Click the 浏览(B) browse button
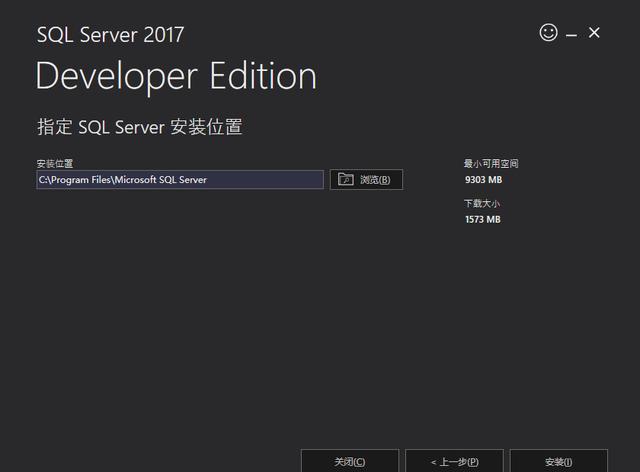640x472 pixels. (x=366, y=180)
